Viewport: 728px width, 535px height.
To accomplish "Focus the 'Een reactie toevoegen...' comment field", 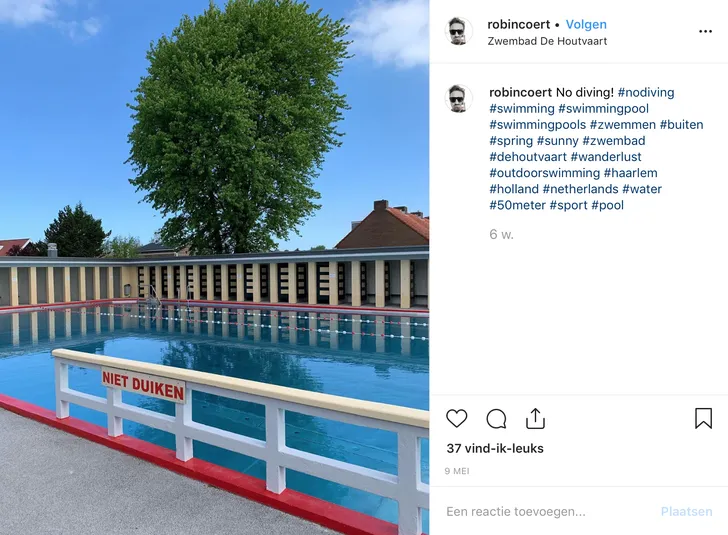I will coord(548,512).
